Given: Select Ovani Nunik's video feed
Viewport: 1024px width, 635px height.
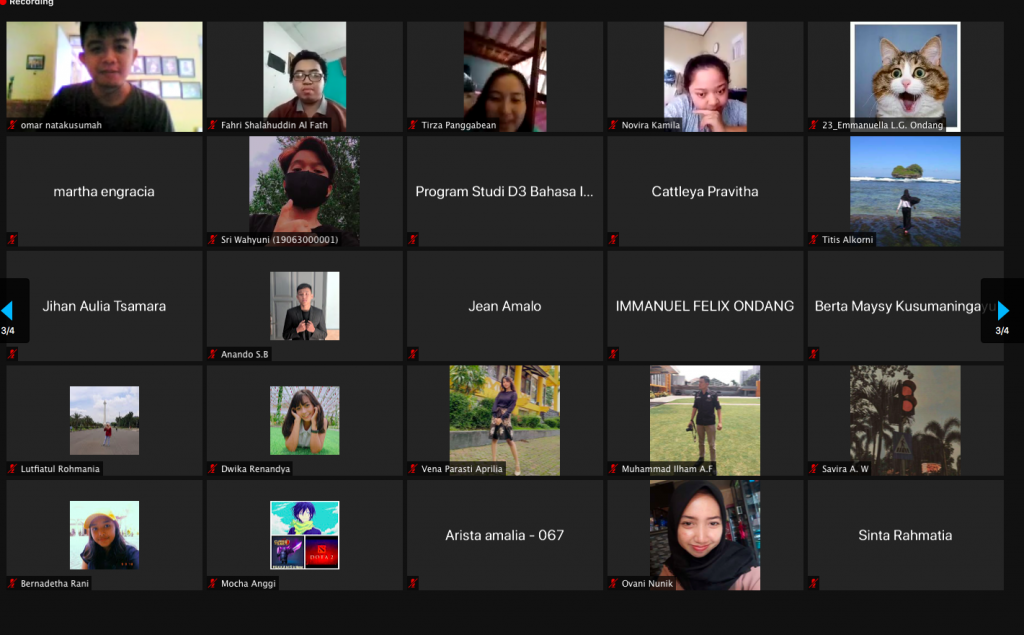Looking at the screenshot, I should (x=705, y=535).
